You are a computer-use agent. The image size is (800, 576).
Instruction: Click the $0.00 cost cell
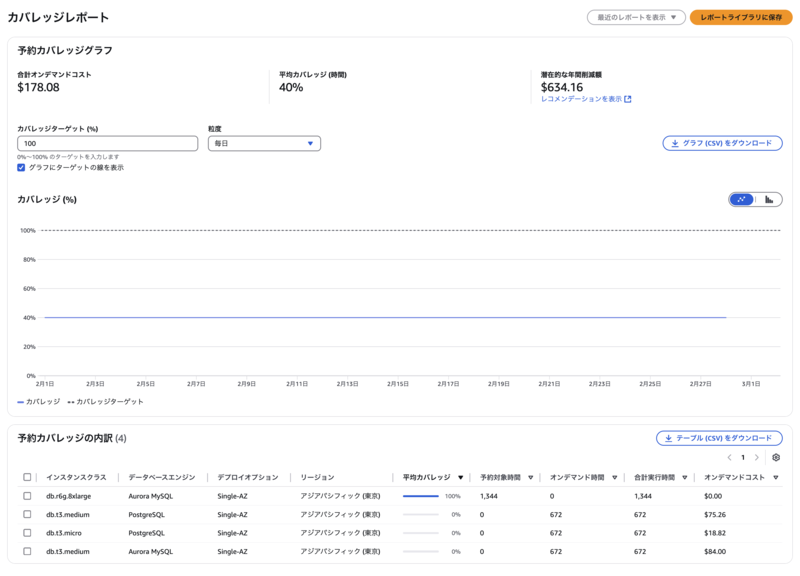[713, 496]
